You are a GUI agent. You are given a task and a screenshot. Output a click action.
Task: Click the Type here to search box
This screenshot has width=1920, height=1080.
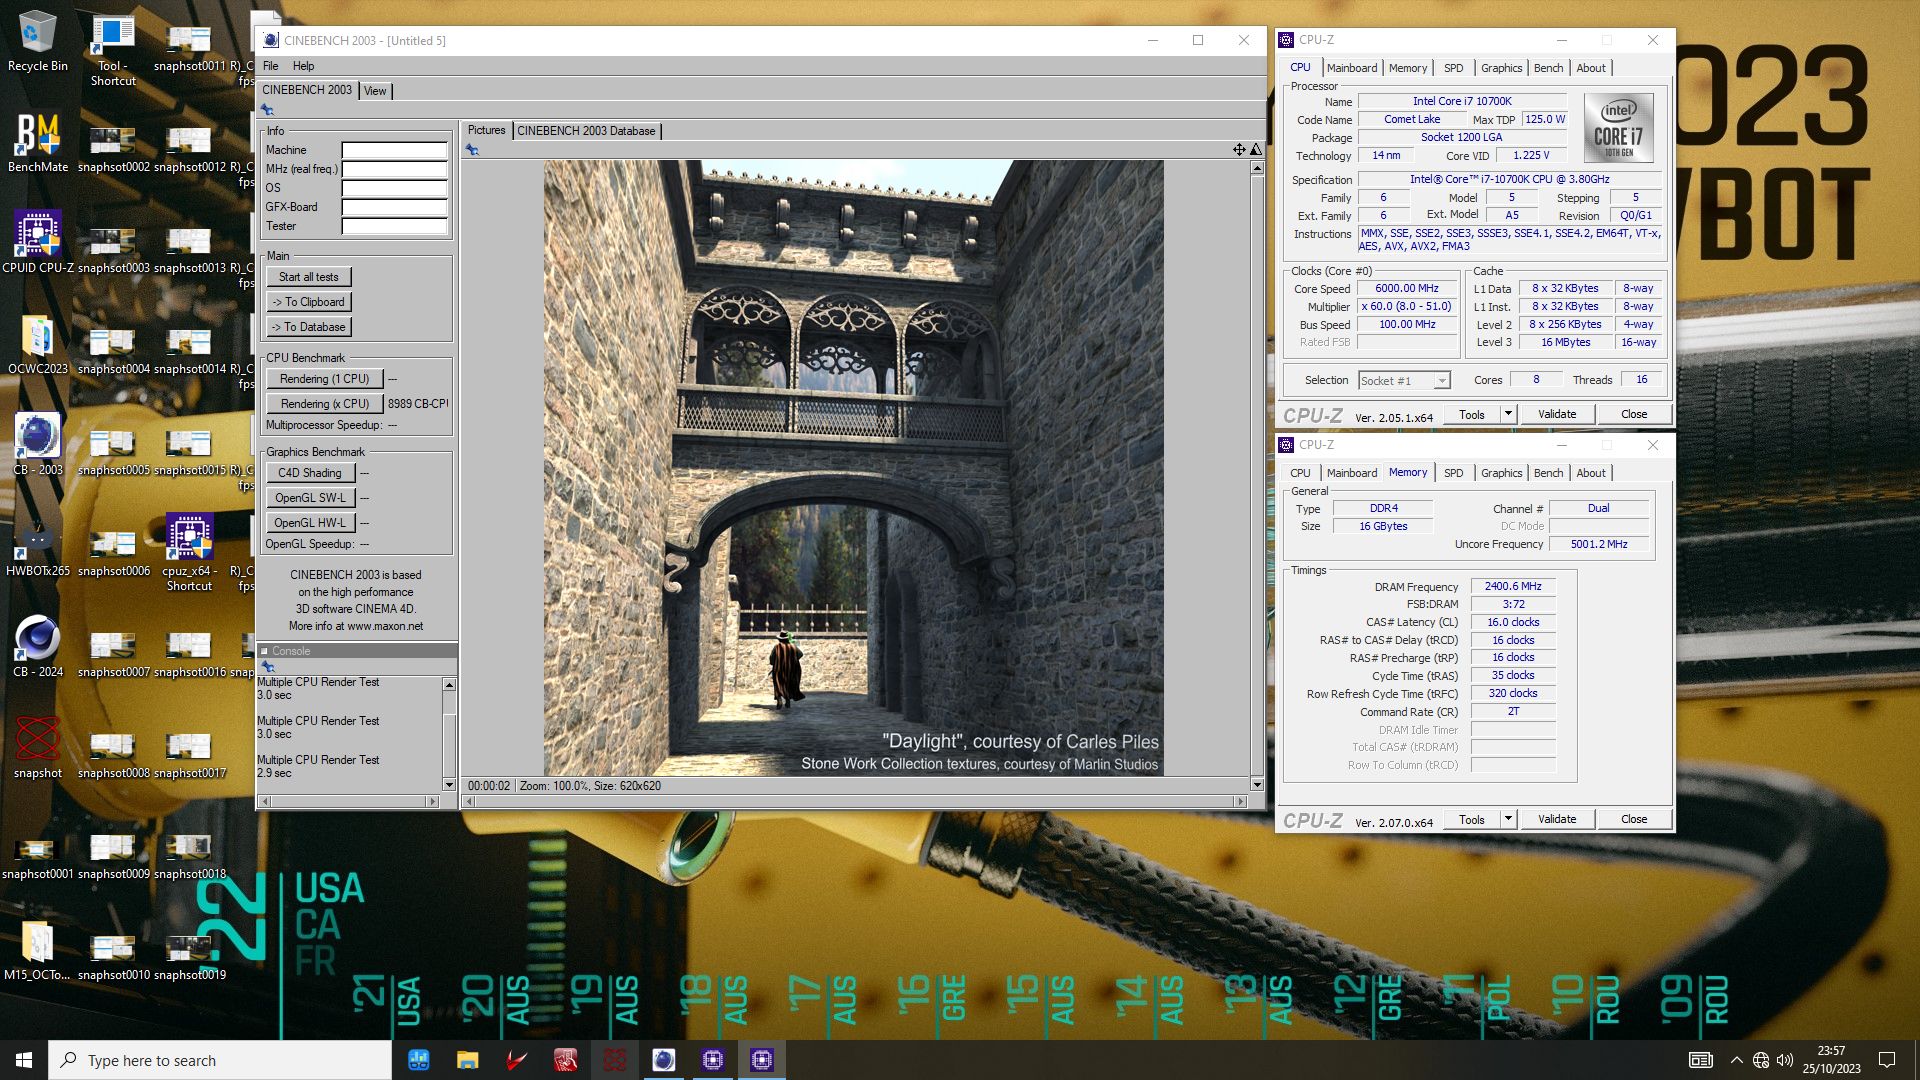[x=220, y=1060]
